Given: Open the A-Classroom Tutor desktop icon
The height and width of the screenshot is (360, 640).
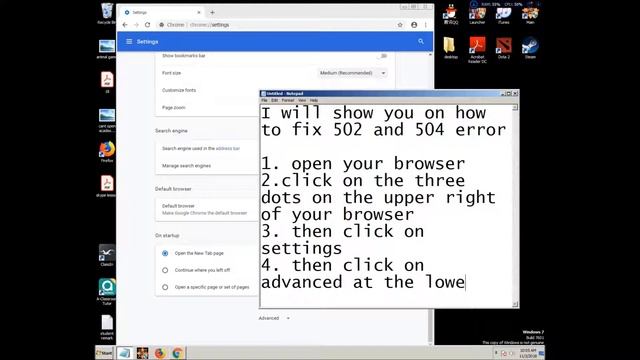Looking at the screenshot, I should pos(107,291).
